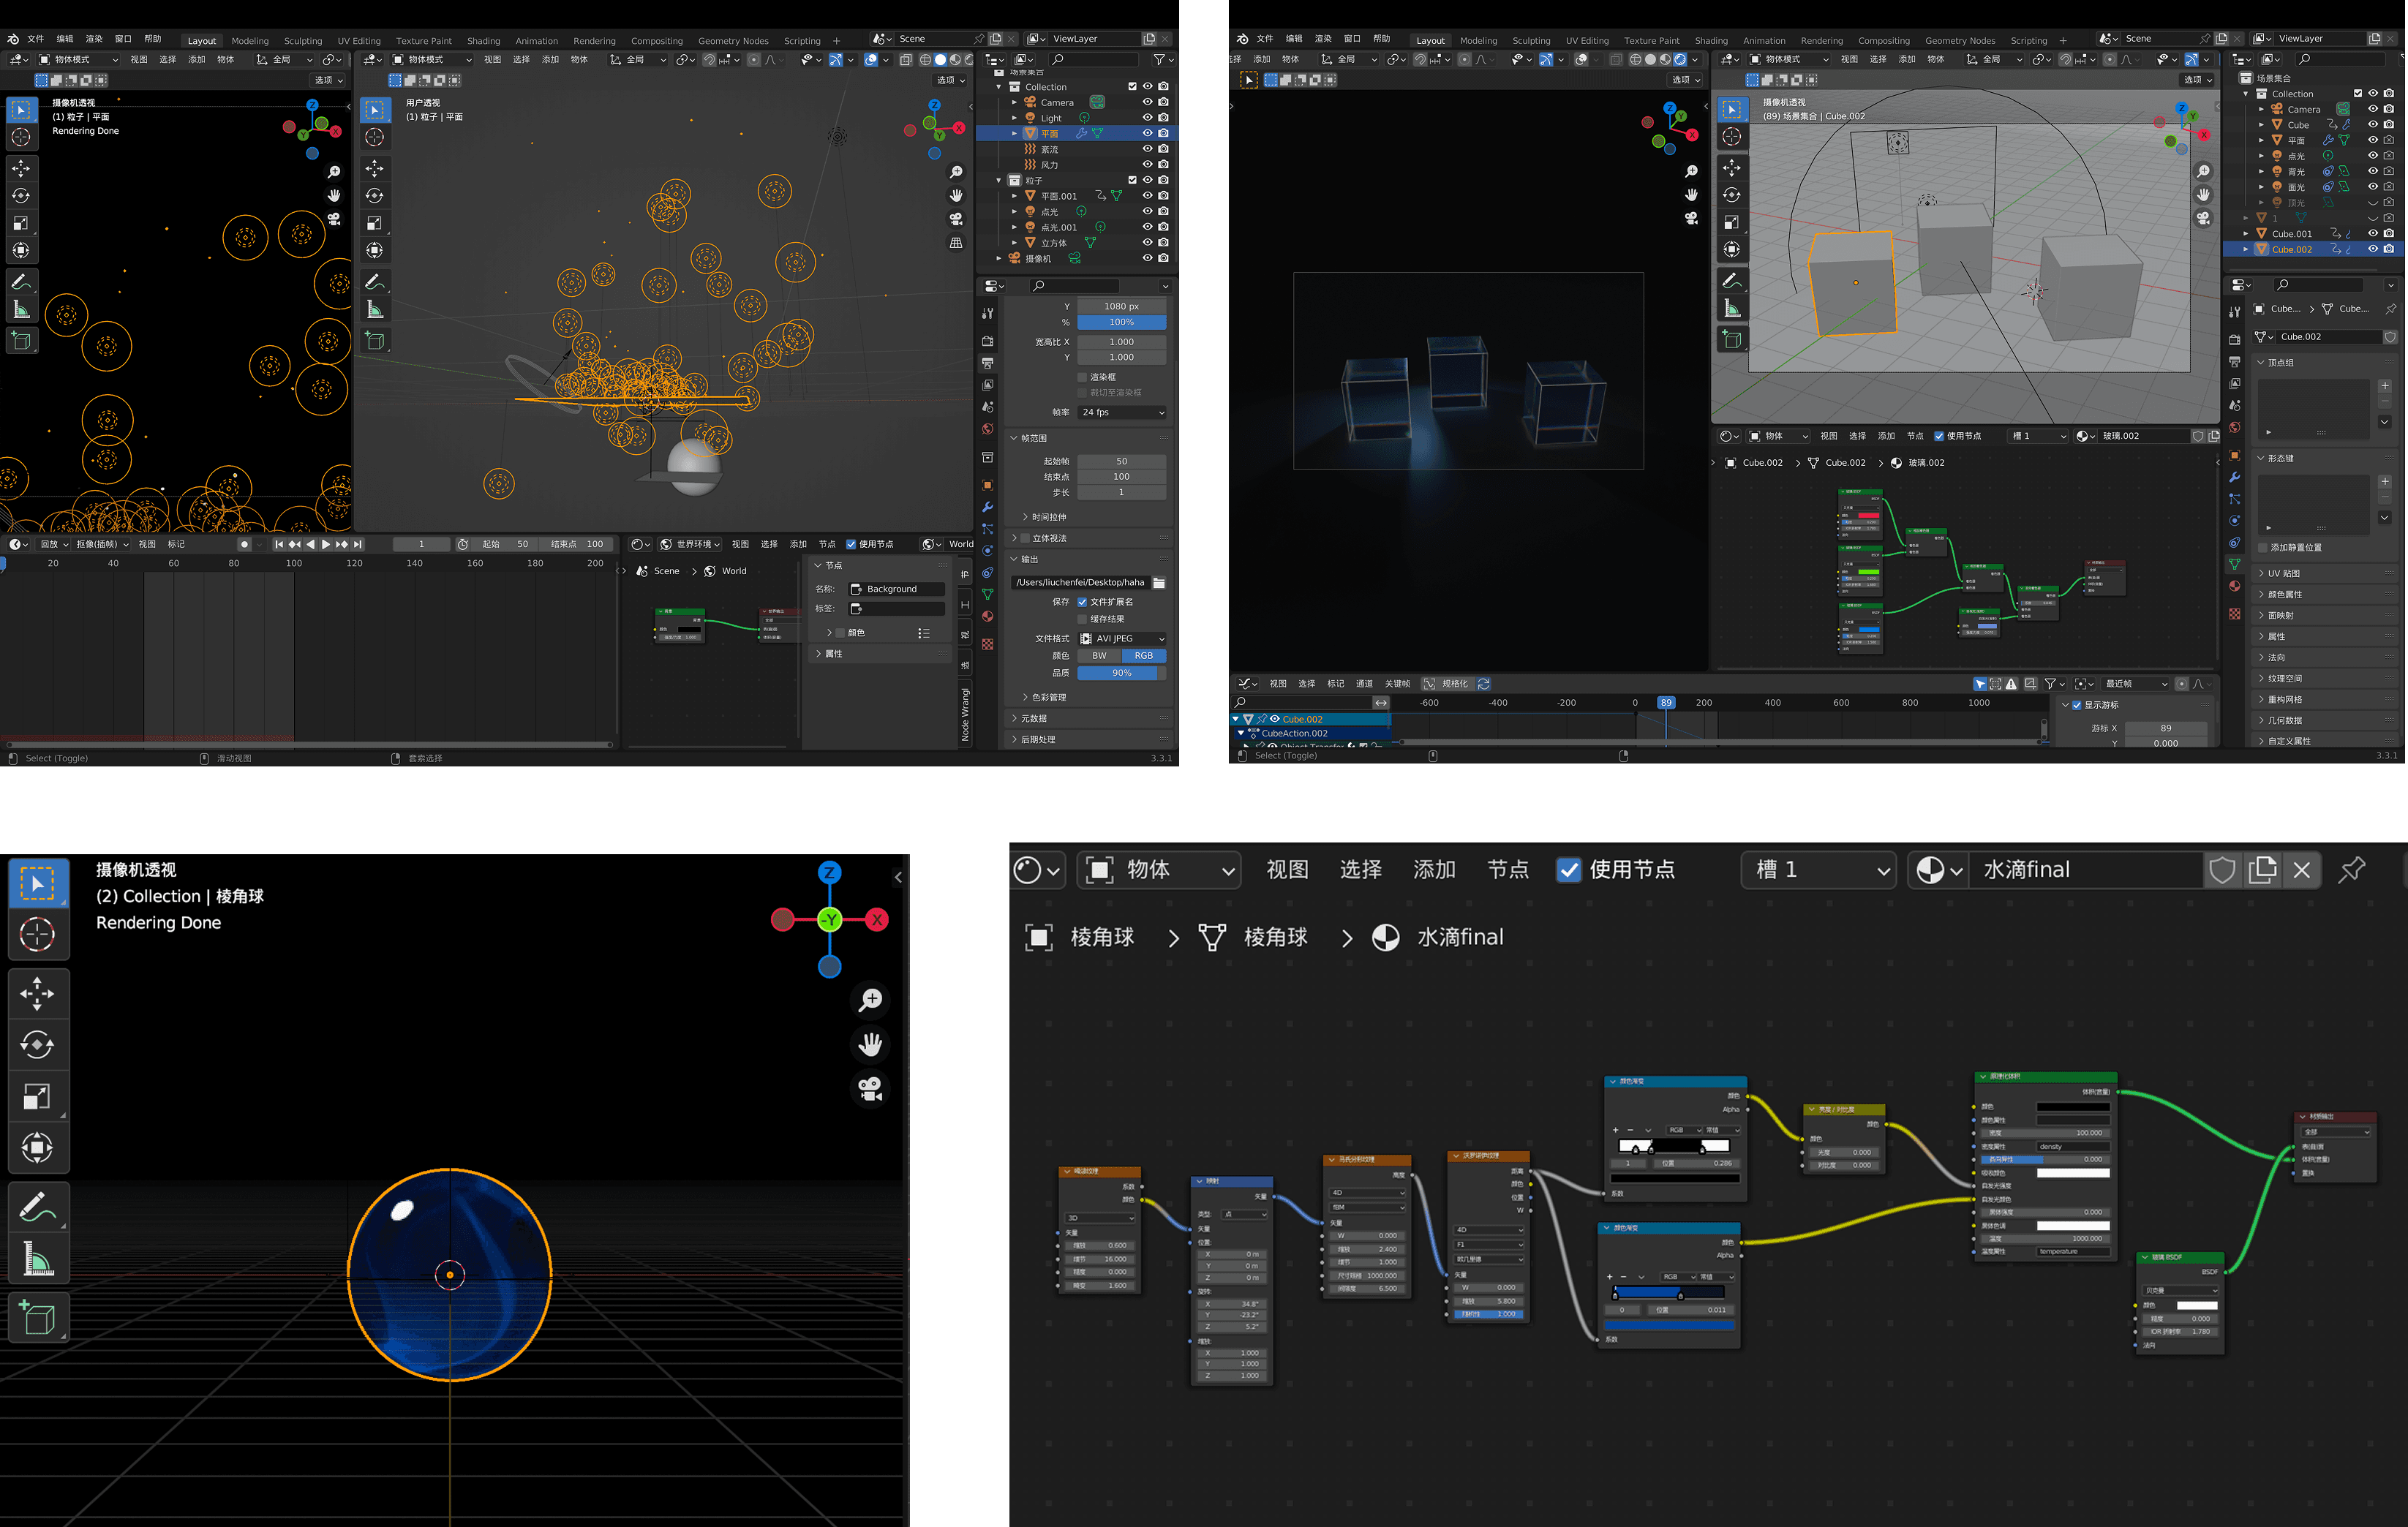Expand the 后期处理 panel
Screen dimensions: 2408x1527
pos(1038,739)
